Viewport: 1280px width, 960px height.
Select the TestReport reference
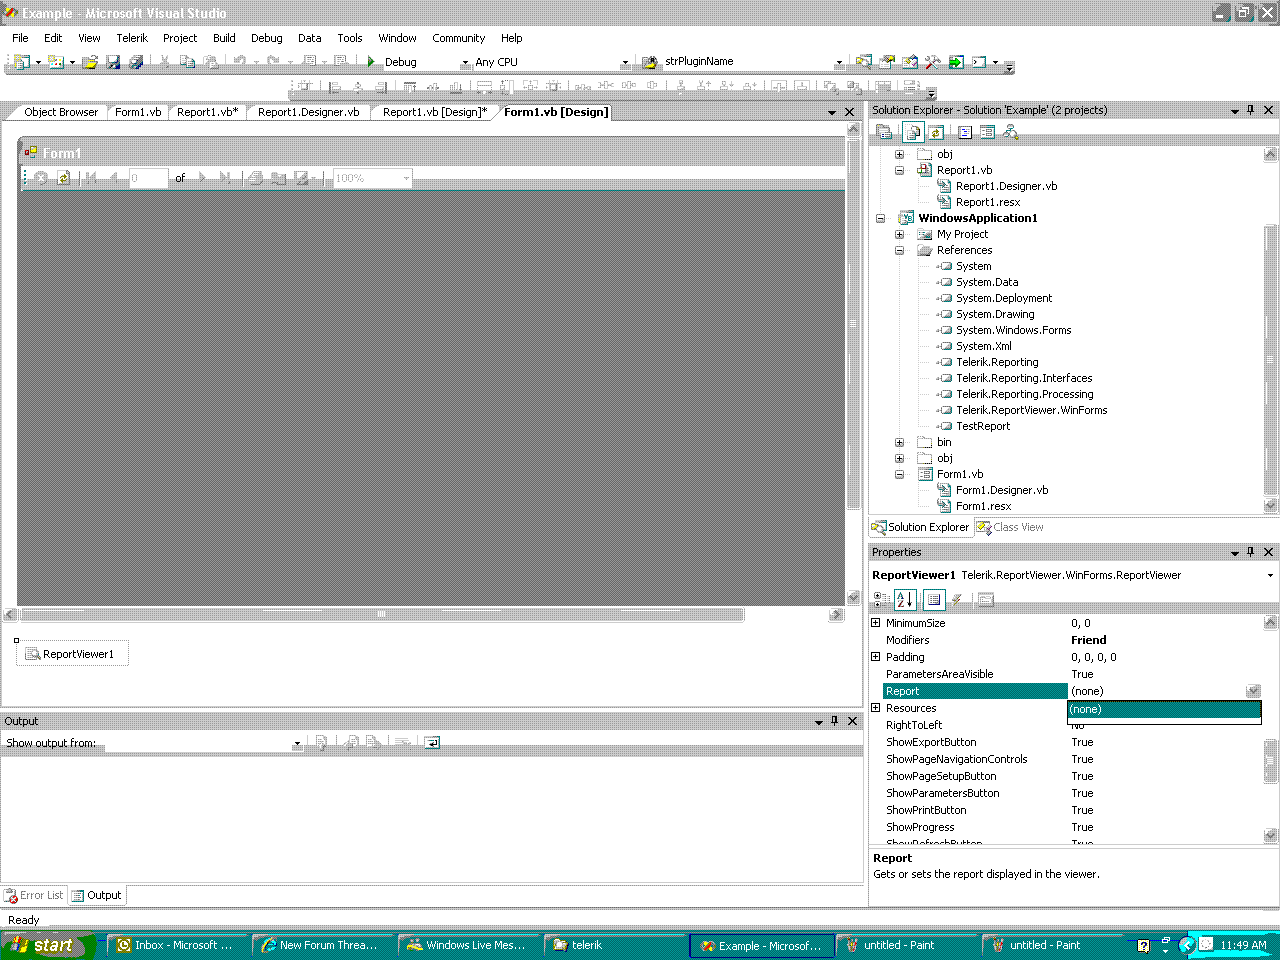tap(982, 426)
